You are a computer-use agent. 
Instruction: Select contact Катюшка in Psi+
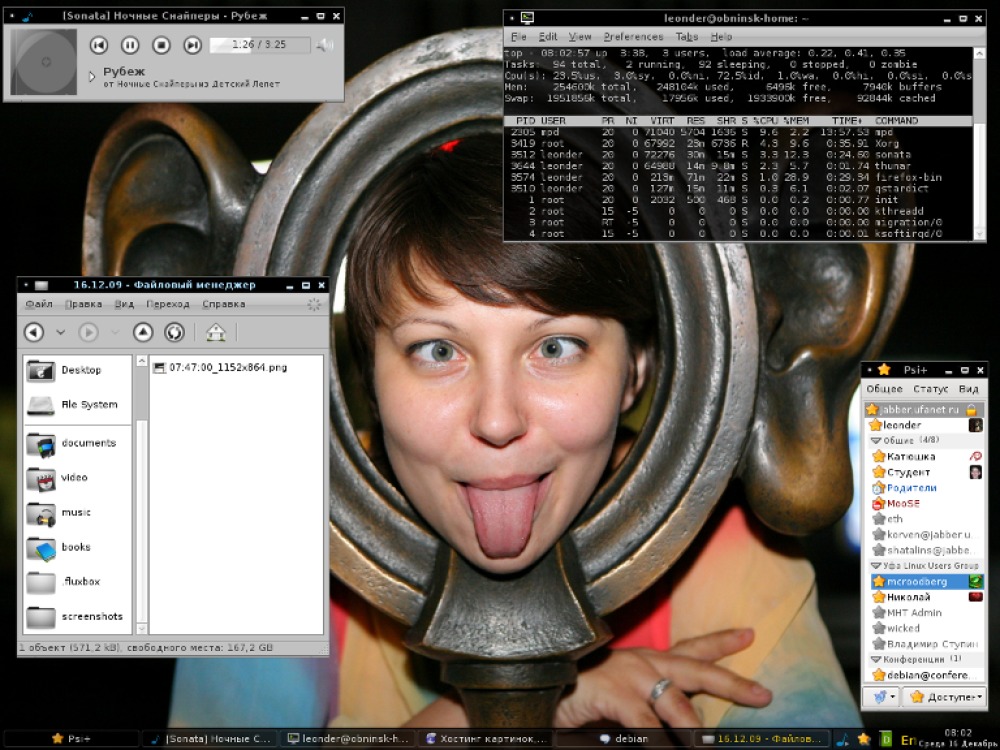click(927, 457)
